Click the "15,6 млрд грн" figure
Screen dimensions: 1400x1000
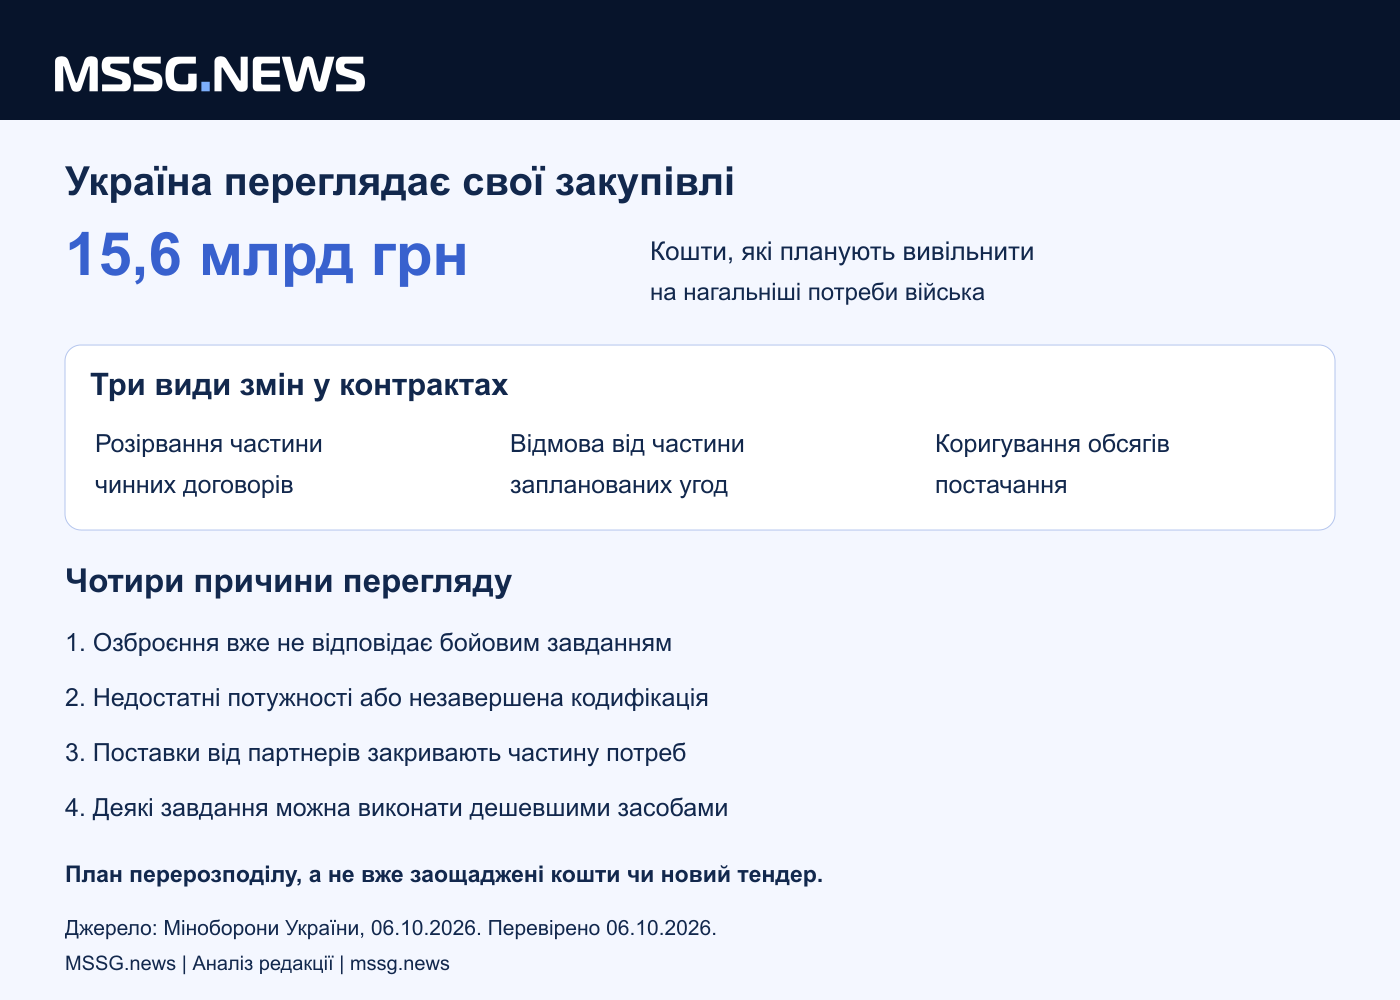[267, 254]
